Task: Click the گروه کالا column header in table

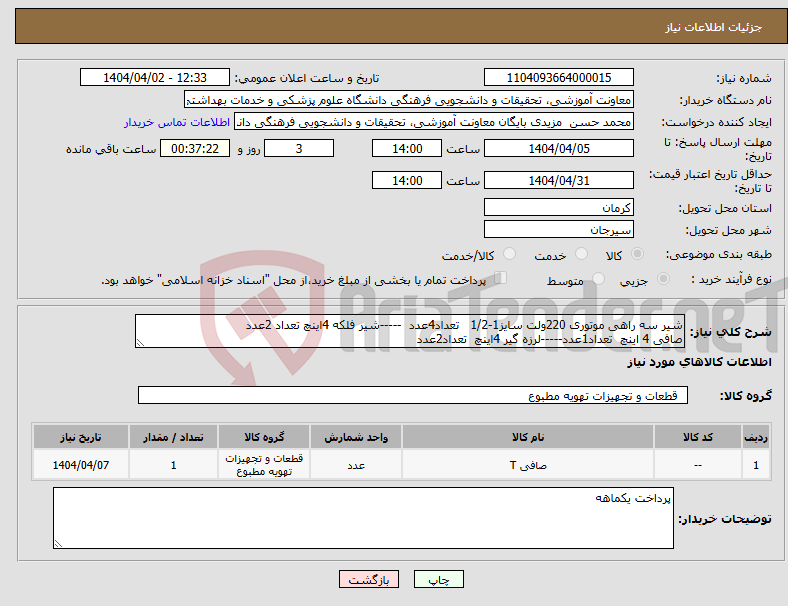Action: pos(264,437)
